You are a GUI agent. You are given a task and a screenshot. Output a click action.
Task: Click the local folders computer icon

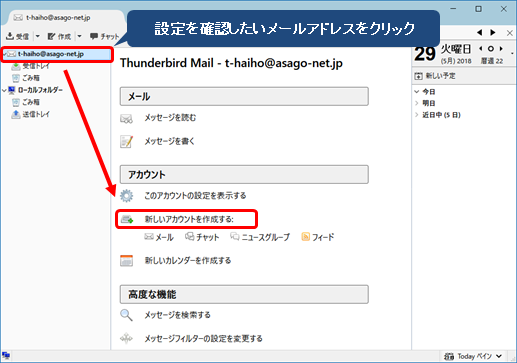point(12,90)
